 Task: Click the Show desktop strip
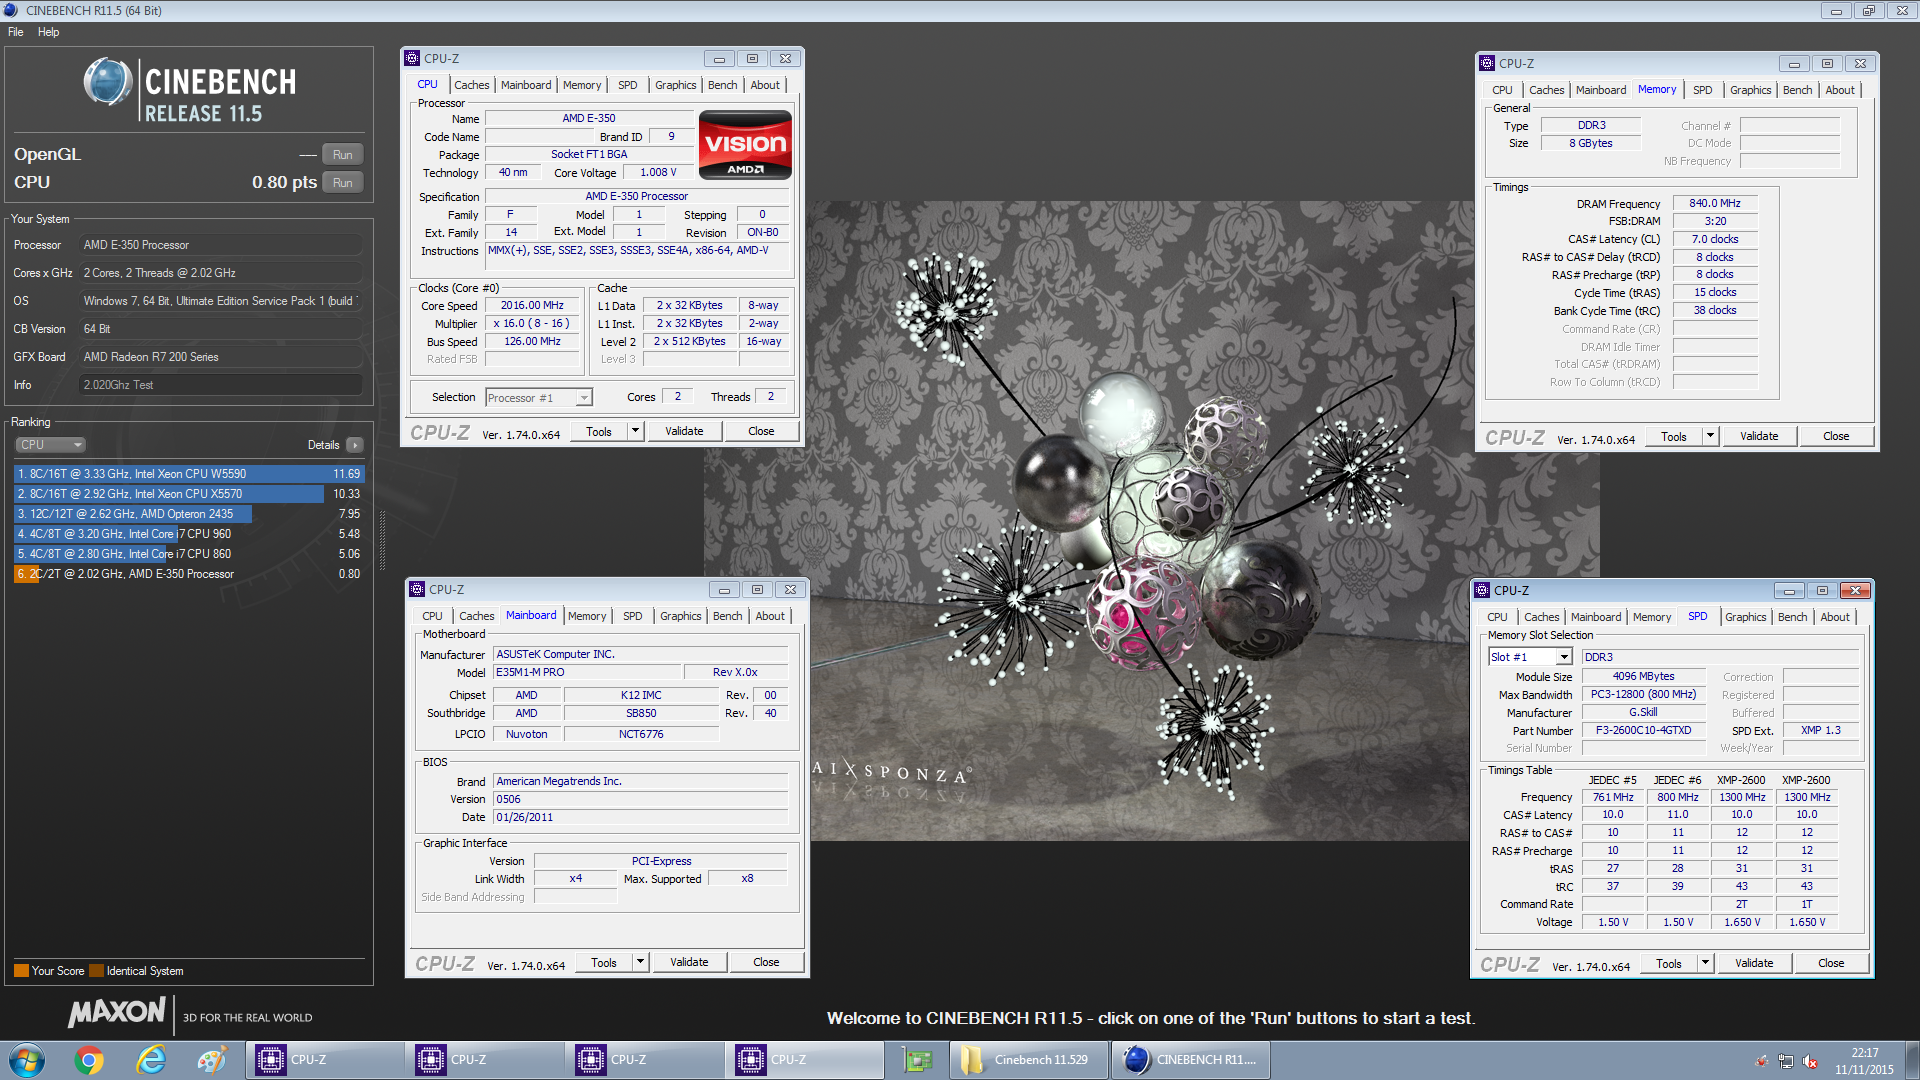[1912, 1060]
